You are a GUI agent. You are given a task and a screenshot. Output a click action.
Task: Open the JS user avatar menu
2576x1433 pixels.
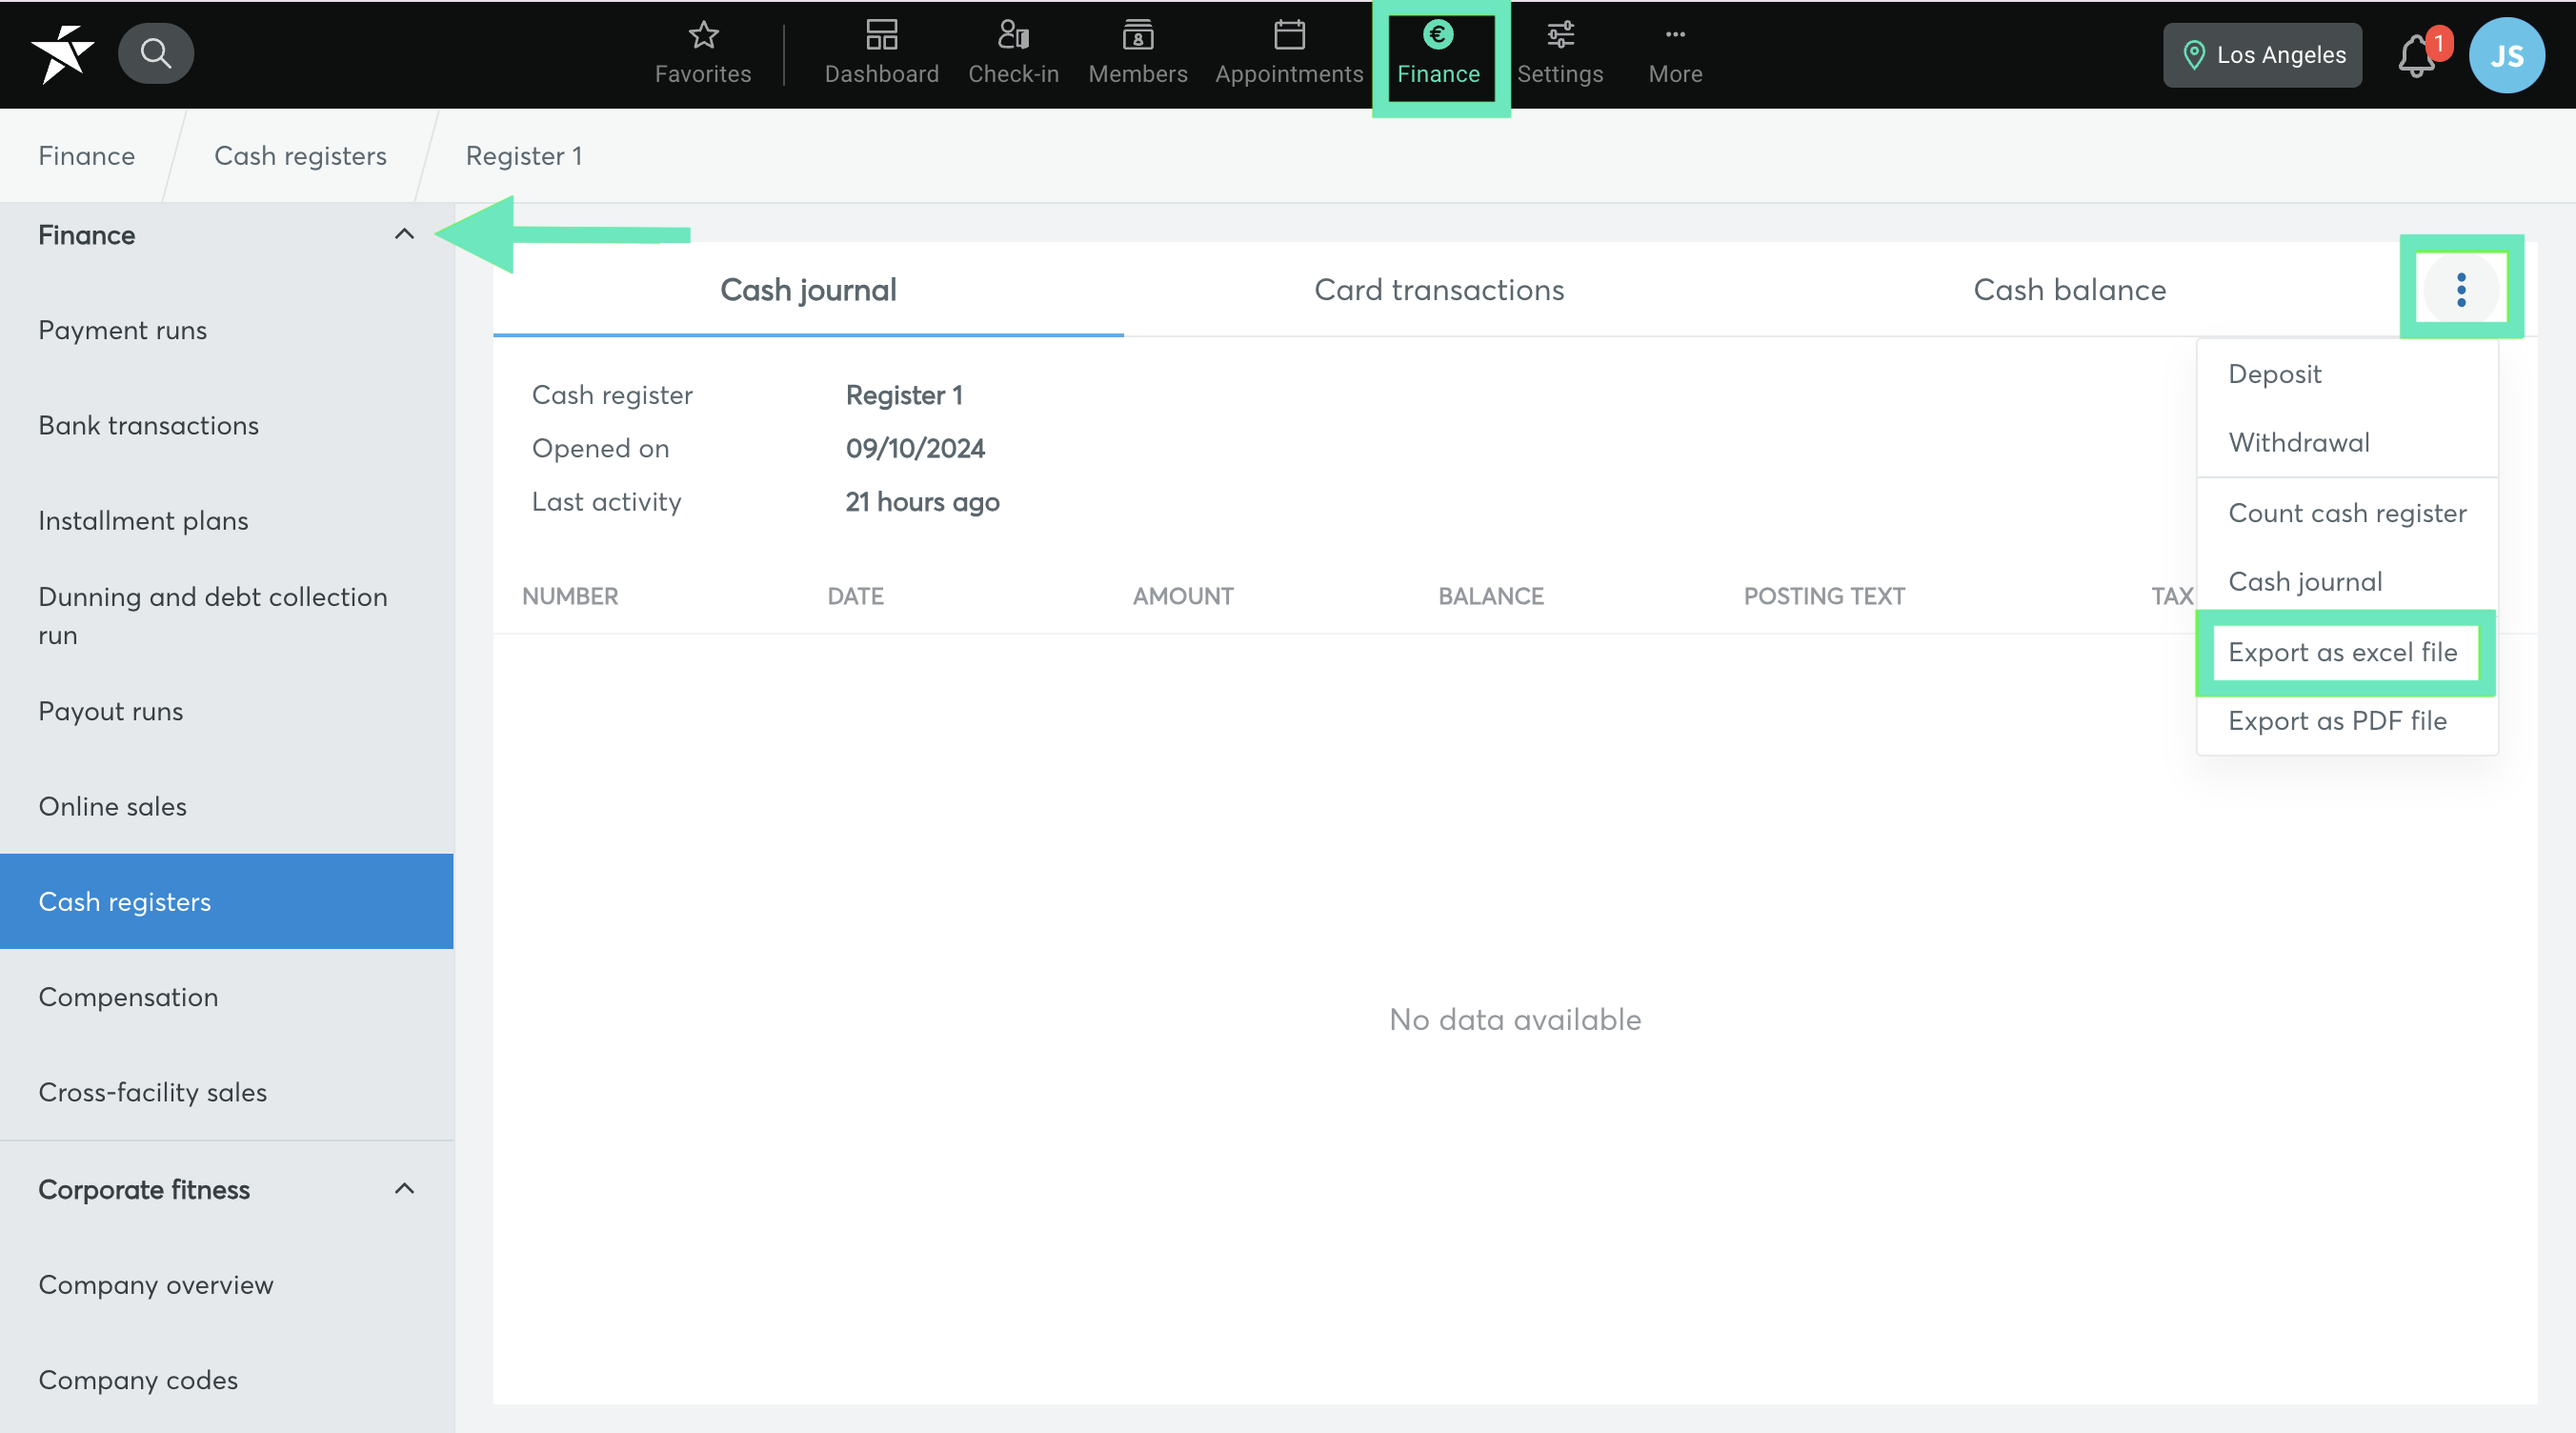[x=2506, y=56]
